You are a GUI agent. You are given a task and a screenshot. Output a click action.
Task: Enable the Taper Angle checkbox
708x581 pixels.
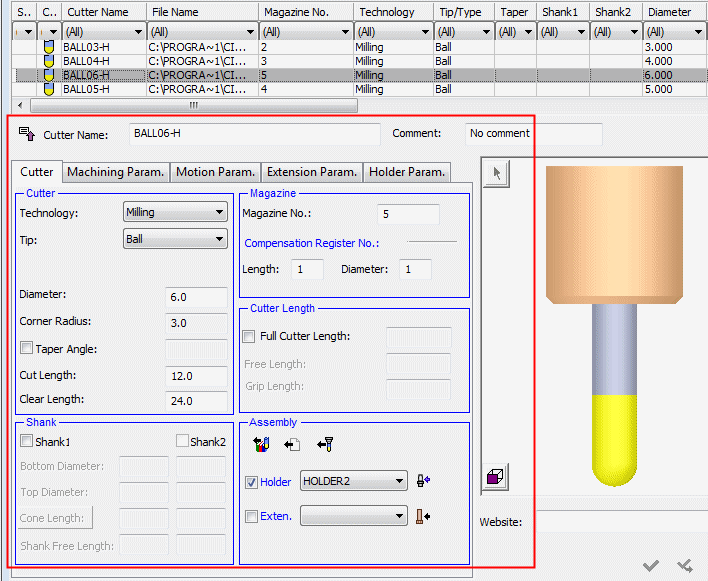pos(27,349)
